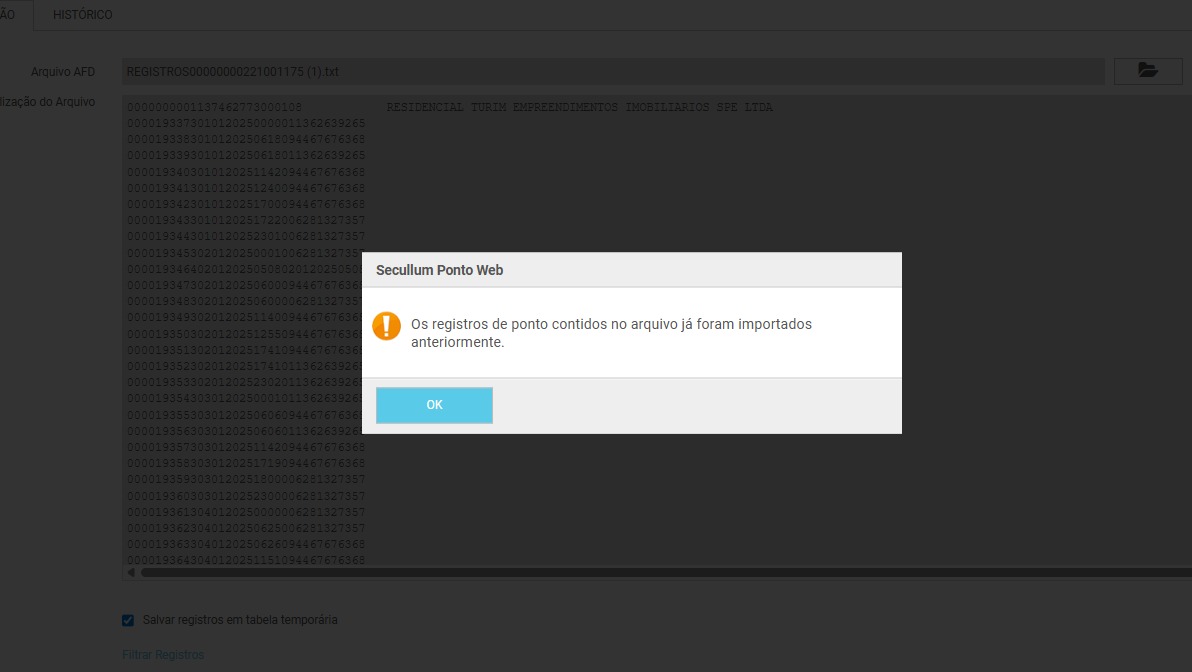The image size is (1192, 672).
Task: Select the record line starting 0000193373
Action: pyautogui.click(x=246, y=123)
